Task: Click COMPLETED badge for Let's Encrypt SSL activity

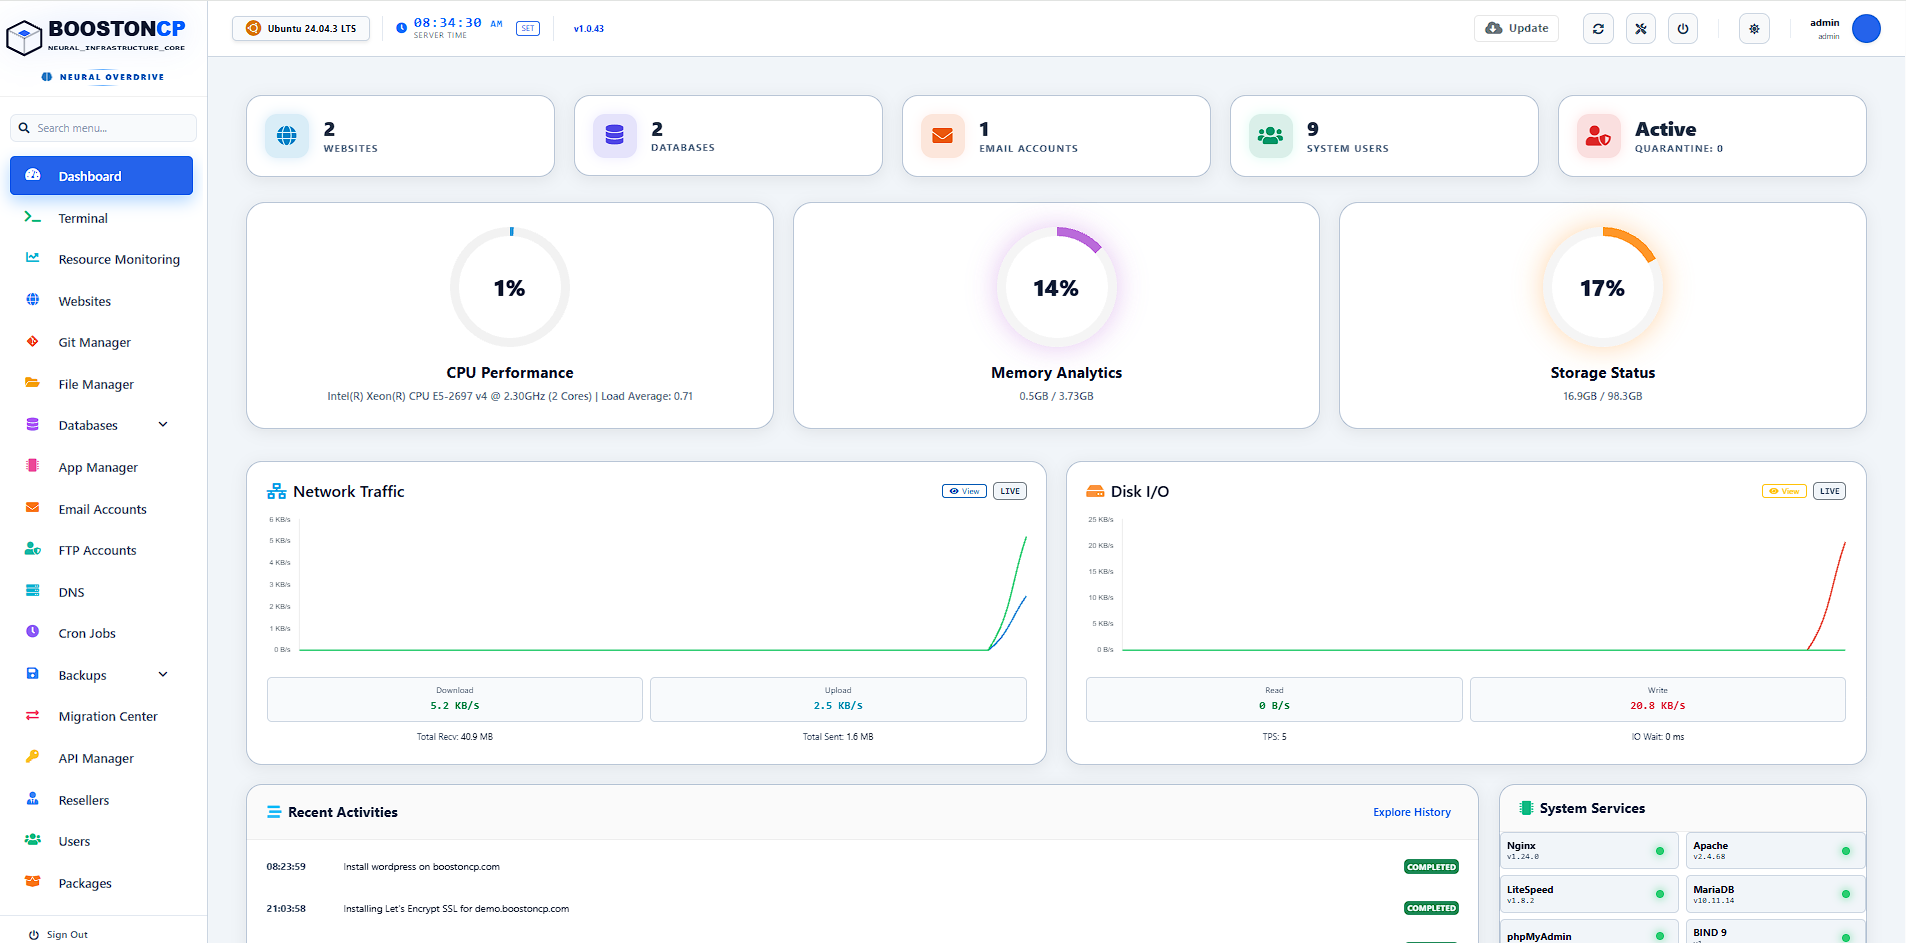Action: point(1431,908)
